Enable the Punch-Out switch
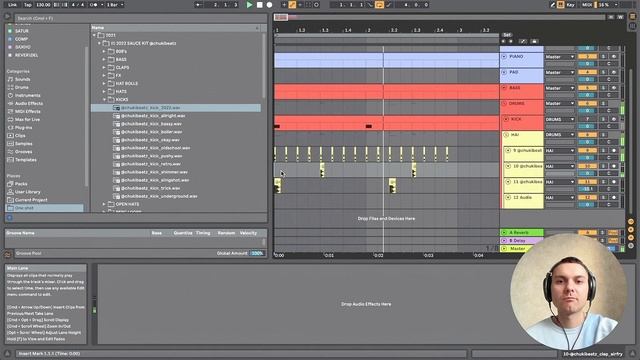Screen dimensions: 640x360 (389, 5)
